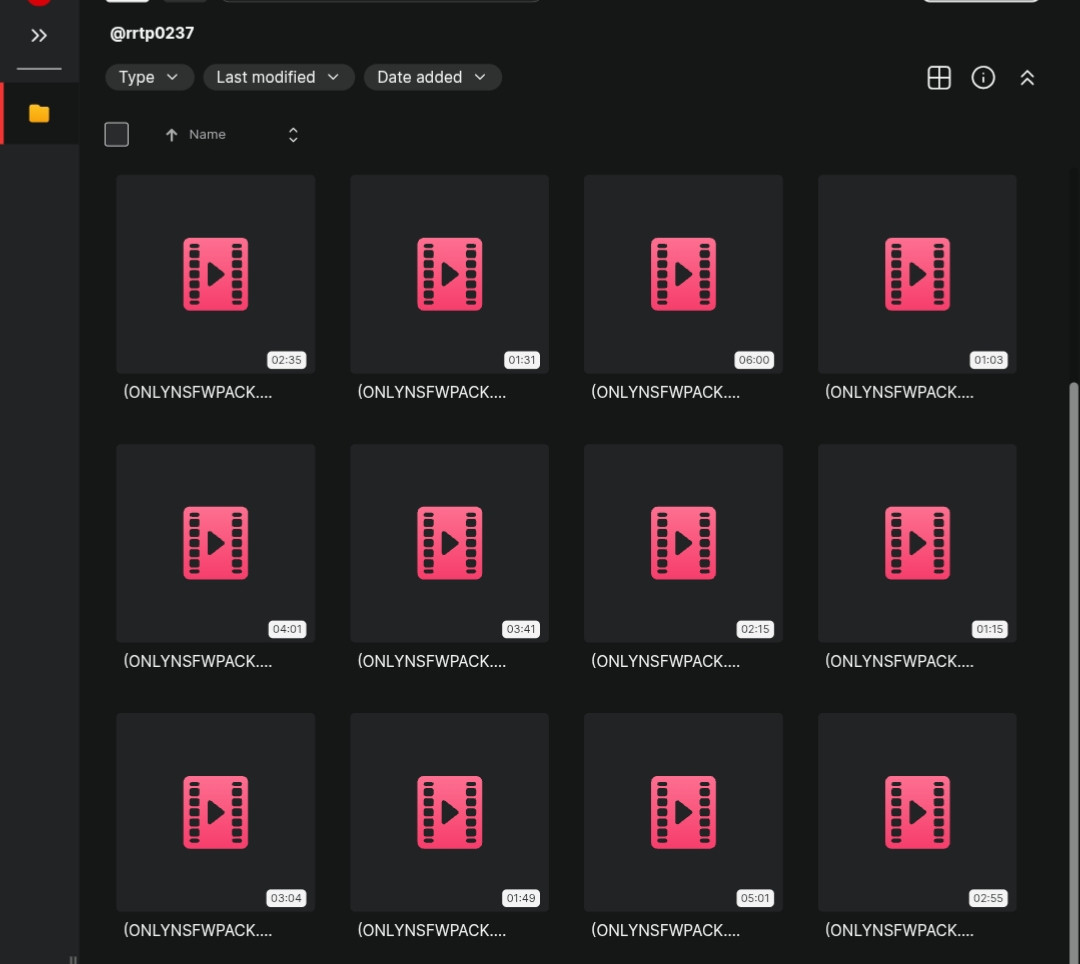Click the film icon of the 06:00 video
1080x964 pixels.
(x=683, y=274)
